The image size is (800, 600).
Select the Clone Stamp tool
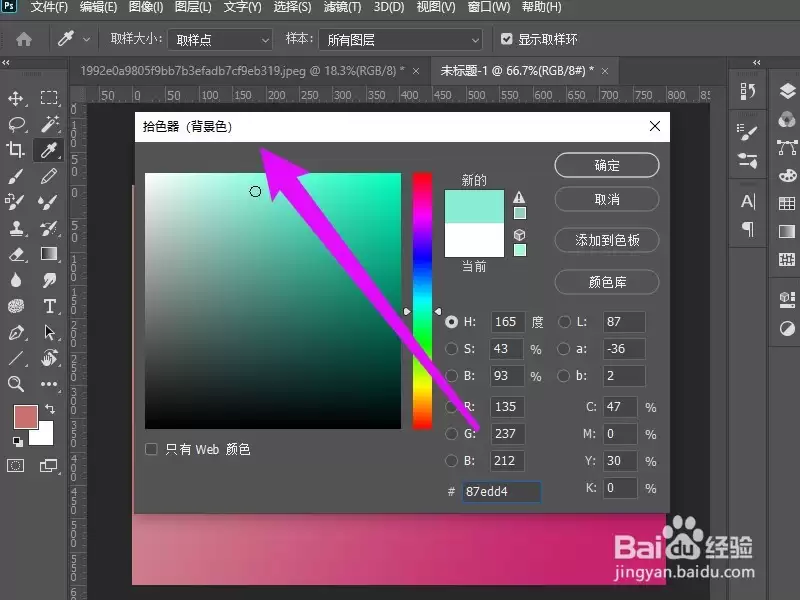16,228
